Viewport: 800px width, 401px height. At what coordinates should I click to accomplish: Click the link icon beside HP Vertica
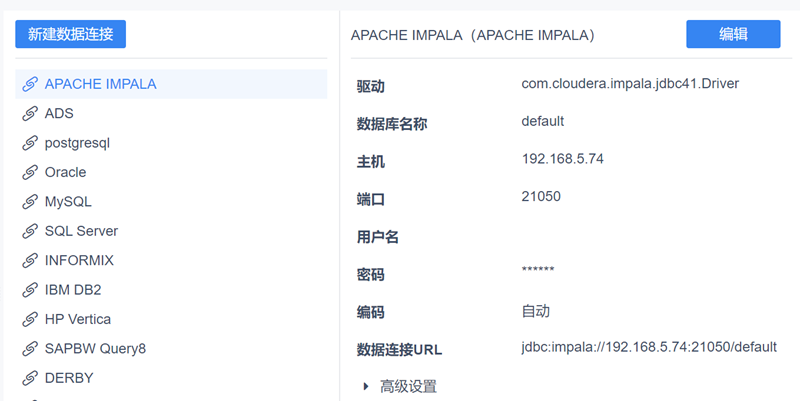point(30,320)
